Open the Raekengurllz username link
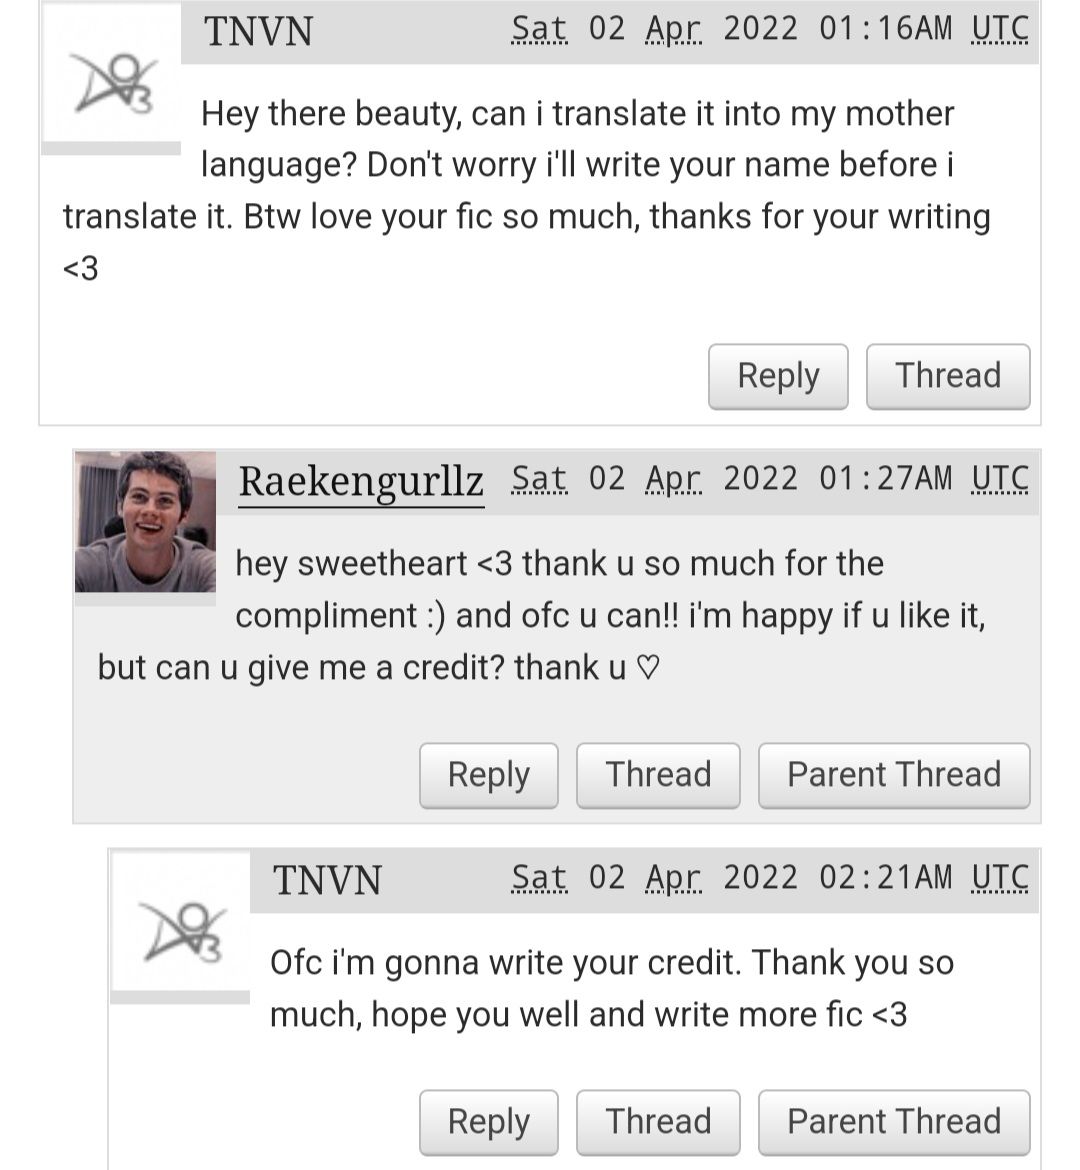1080x1170 pixels. coord(361,482)
